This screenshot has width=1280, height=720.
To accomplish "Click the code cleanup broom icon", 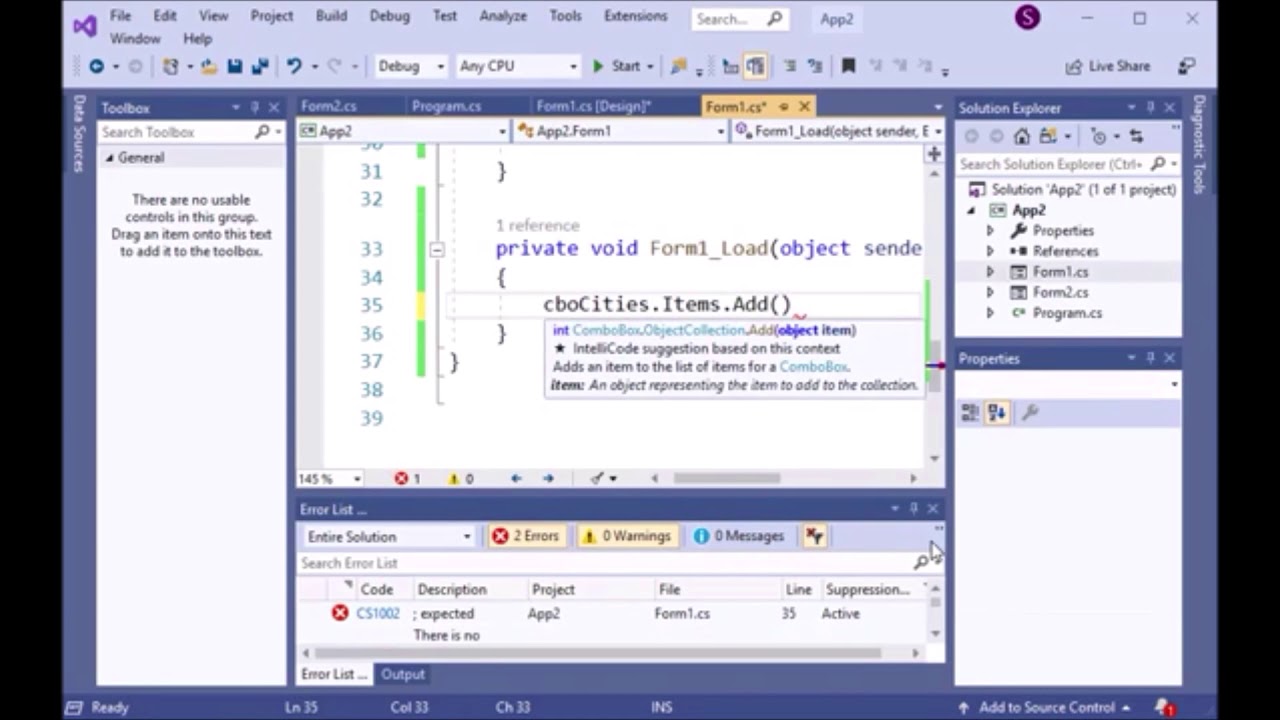I will [x=597, y=478].
